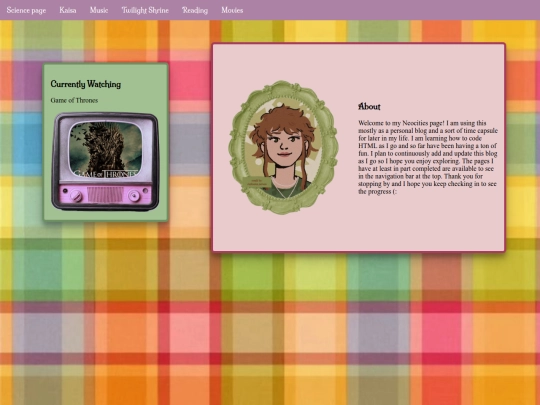Click the Welcome paragraph in About box

(428, 157)
